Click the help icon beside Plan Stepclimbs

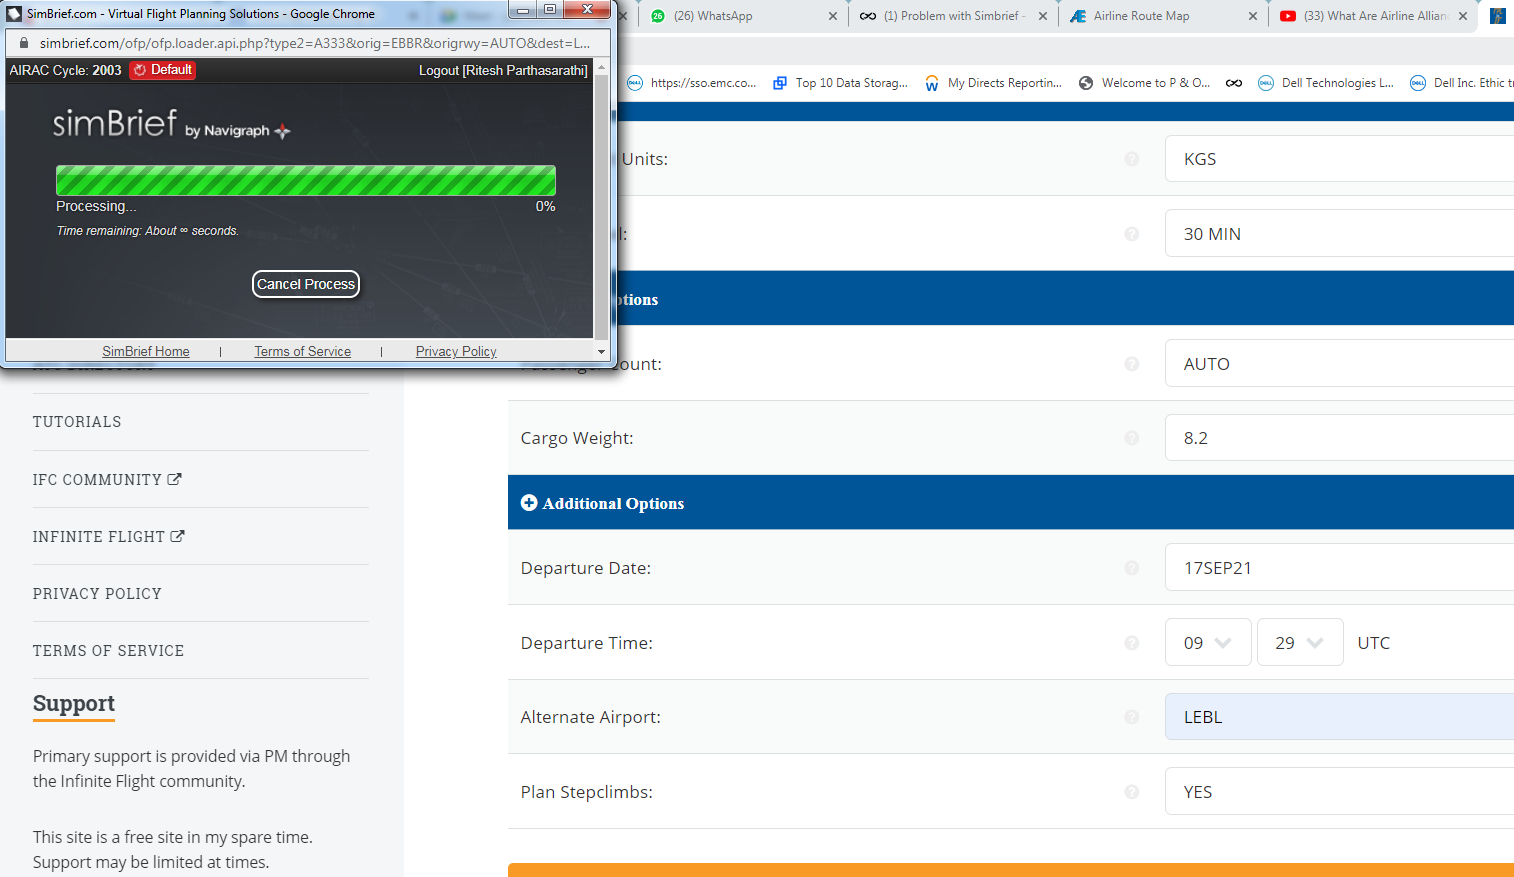coord(1132,792)
